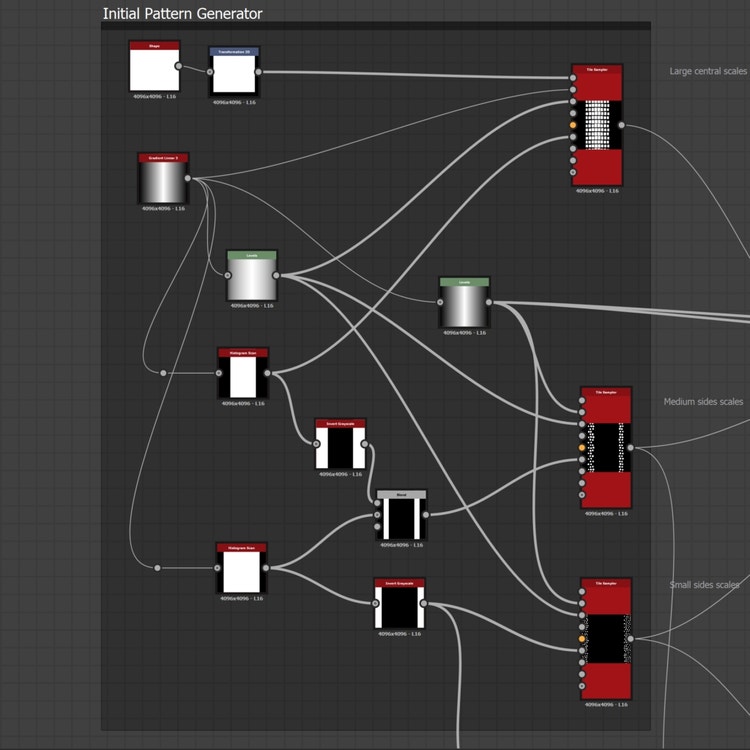This screenshot has height=750, width=750.
Task: Select the 'Medium sides scales' comment
Action: (x=703, y=402)
